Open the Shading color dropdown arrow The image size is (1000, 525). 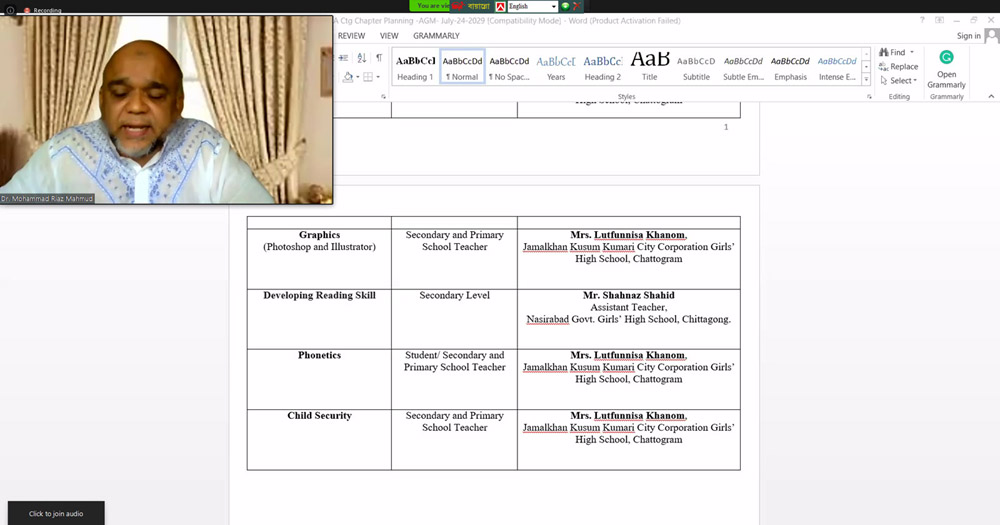[357, 77]
